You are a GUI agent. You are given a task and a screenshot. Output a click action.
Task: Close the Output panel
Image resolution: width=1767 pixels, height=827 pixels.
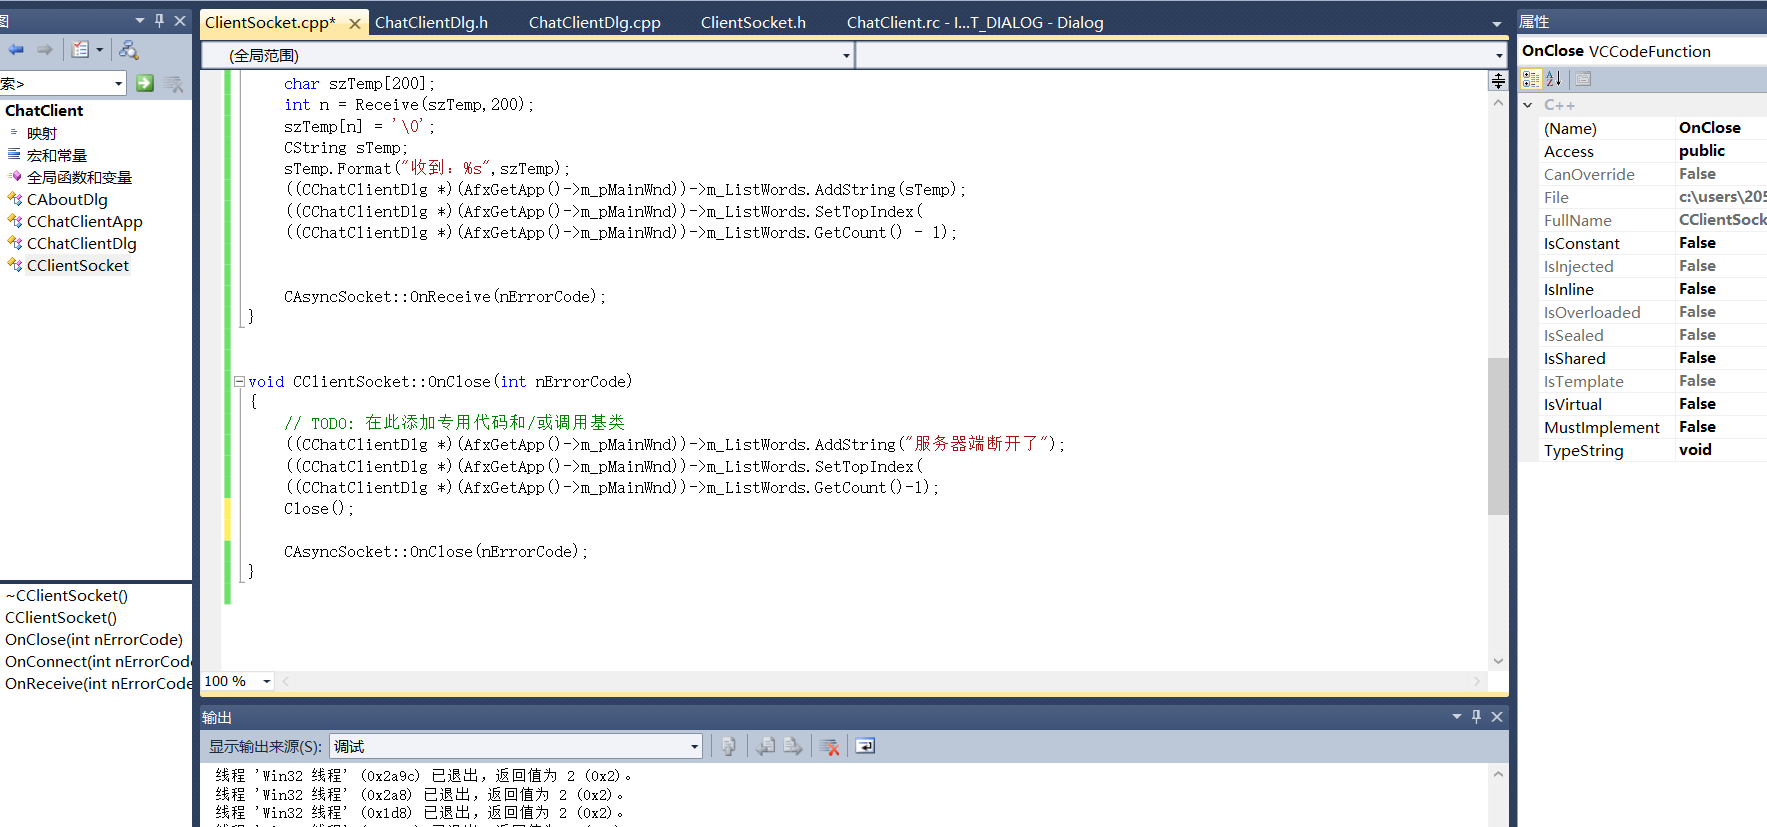point(1497,717)
